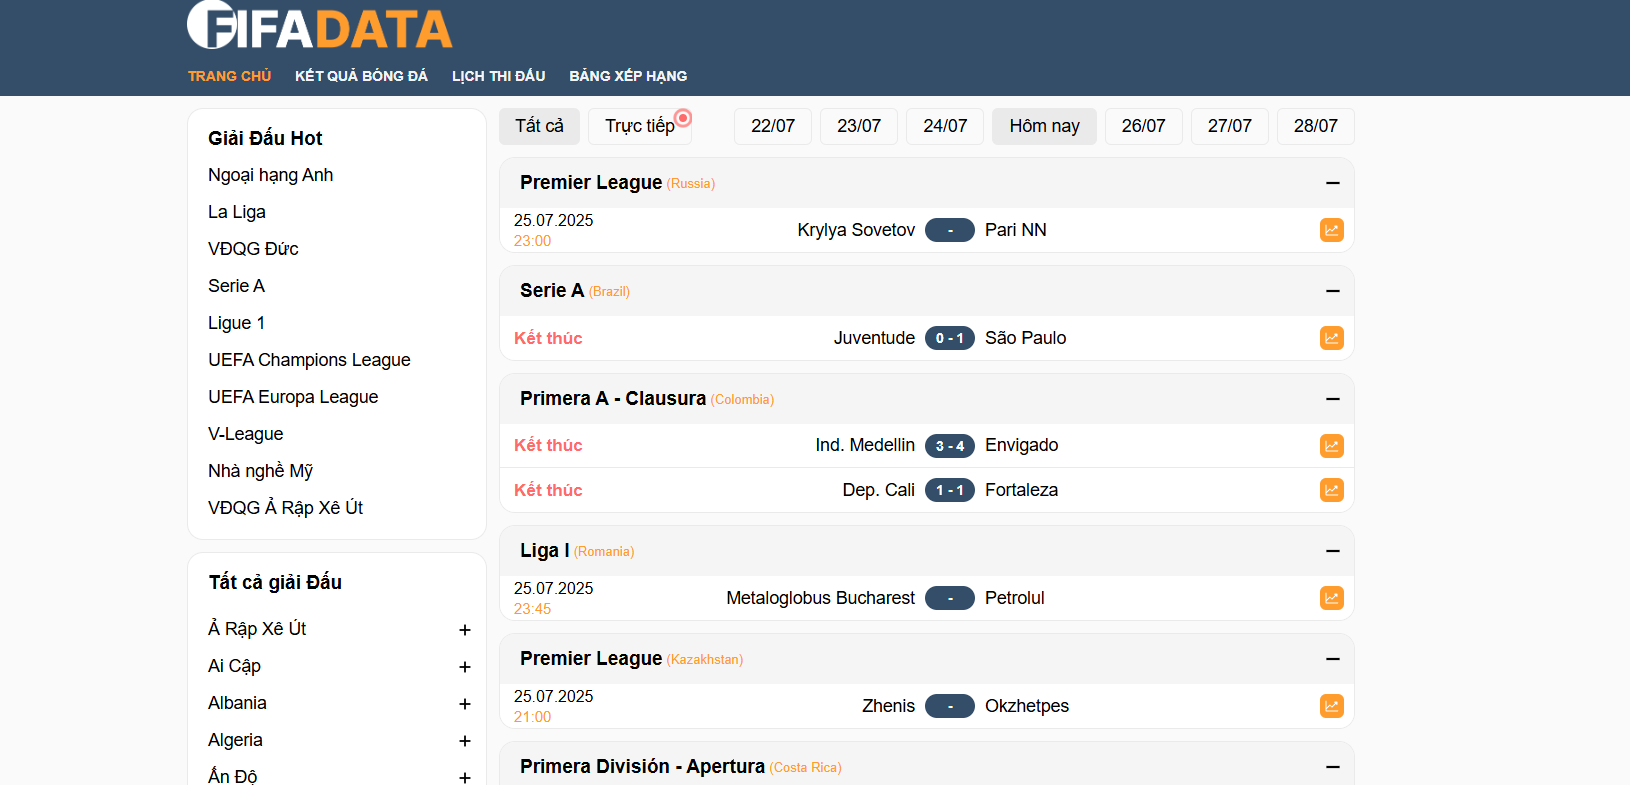The height and width of the screenshot is (785, 1630).
Task: Show all matches with Tất cả filter
Action: pos(539,126)
